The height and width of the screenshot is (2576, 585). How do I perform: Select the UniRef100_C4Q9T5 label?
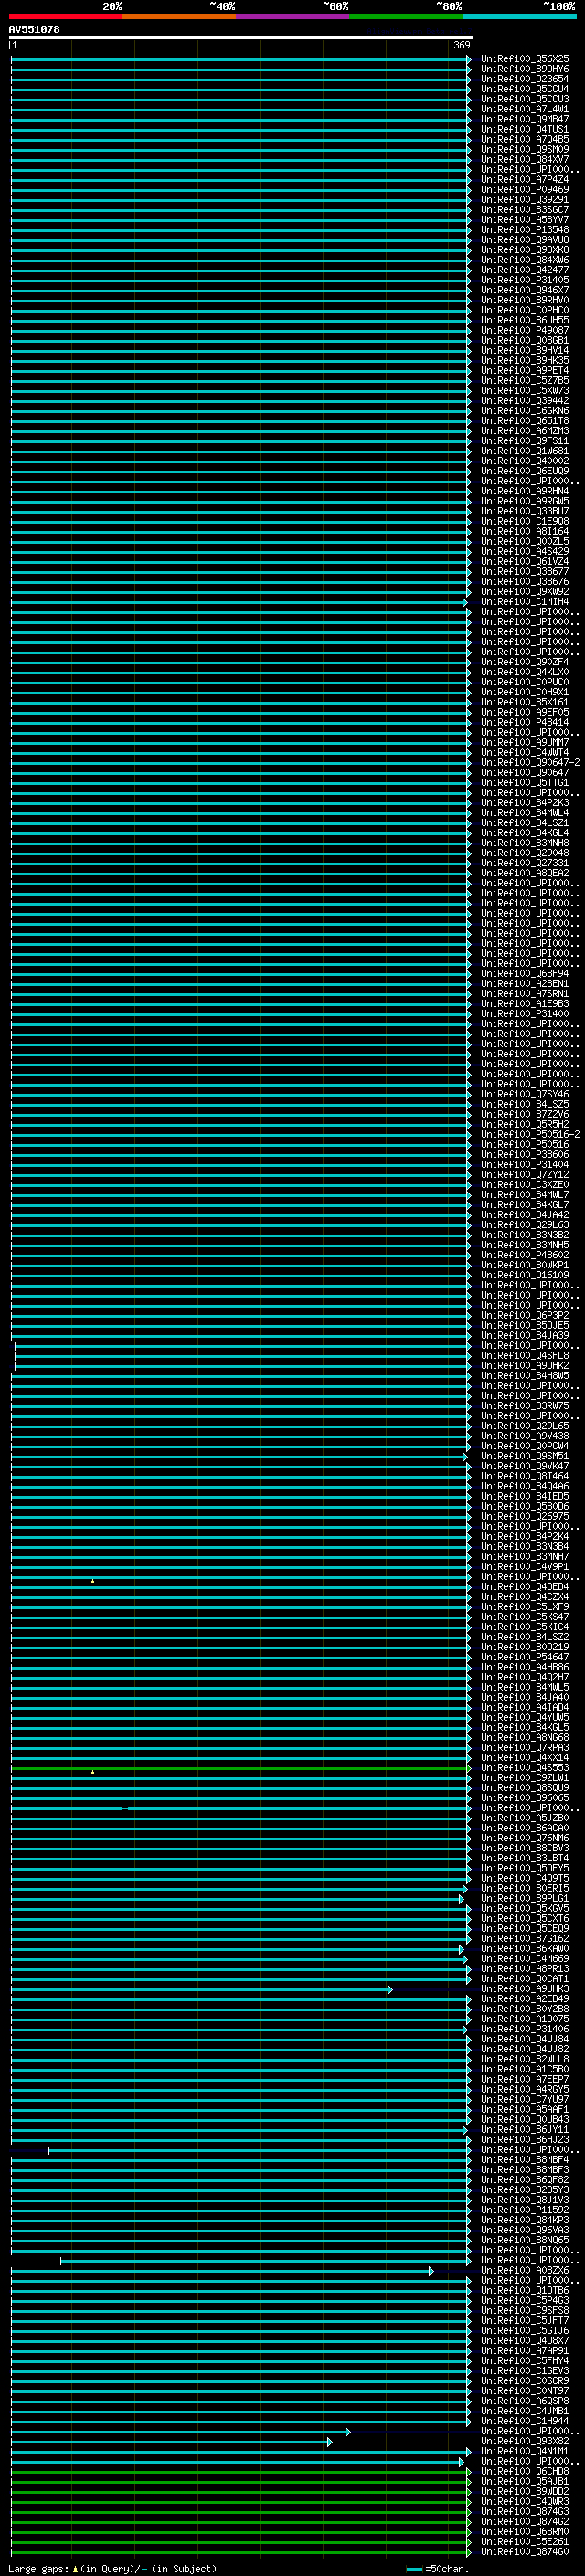(x=524, y=1877)
